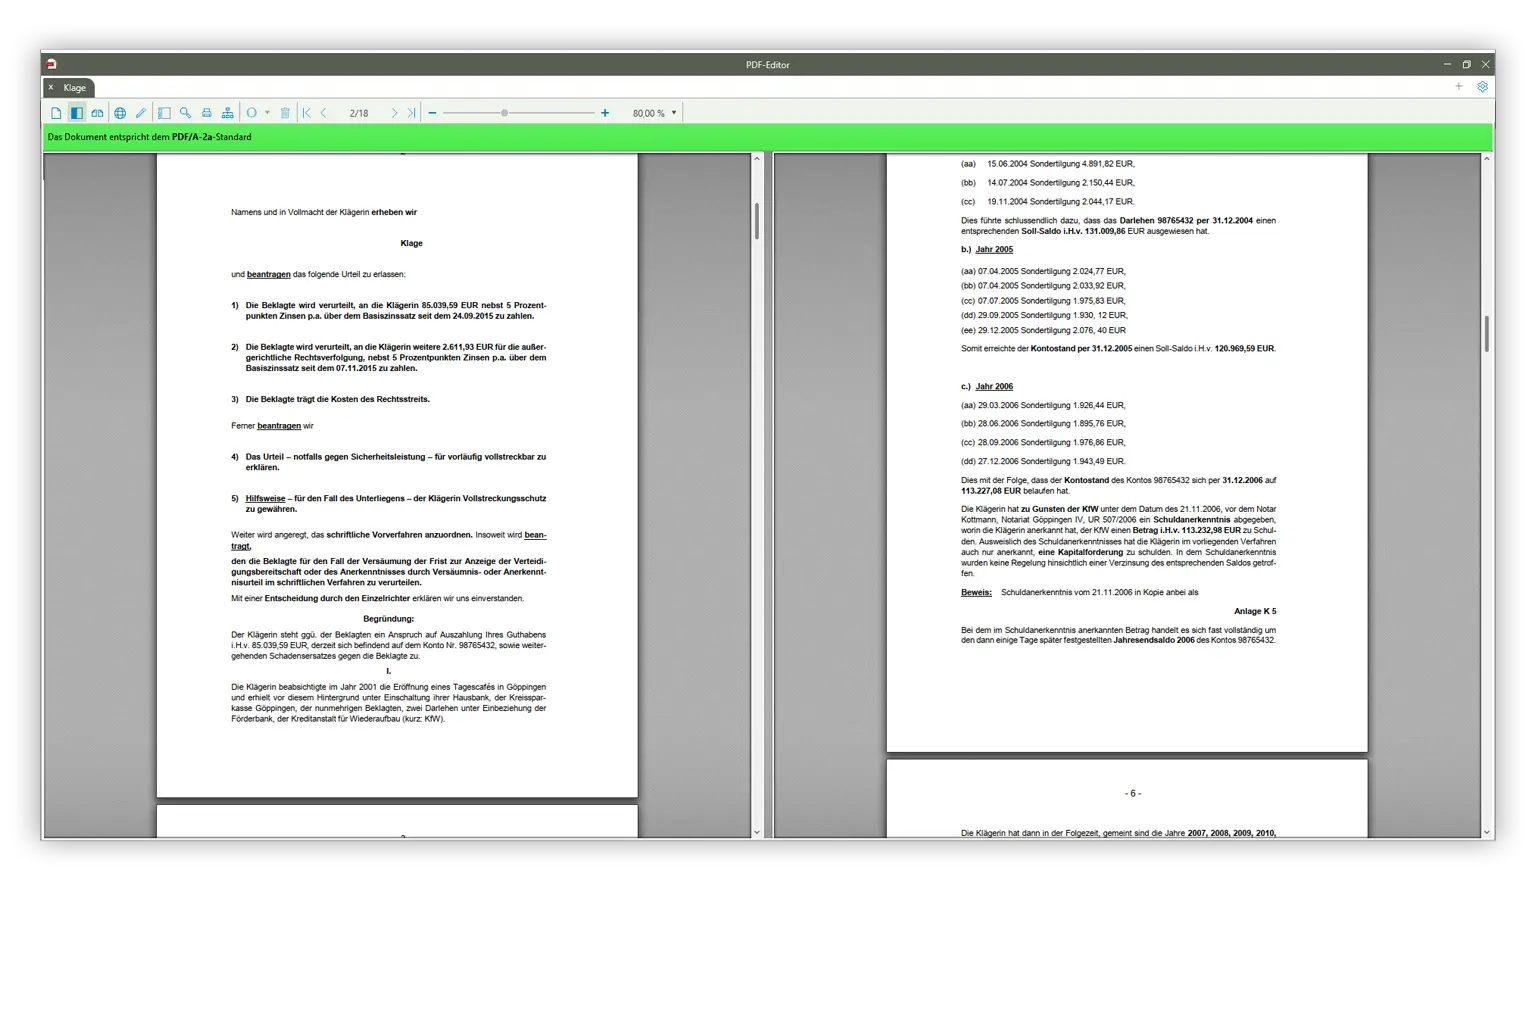Select the Klage document tab

click(75, 88)
